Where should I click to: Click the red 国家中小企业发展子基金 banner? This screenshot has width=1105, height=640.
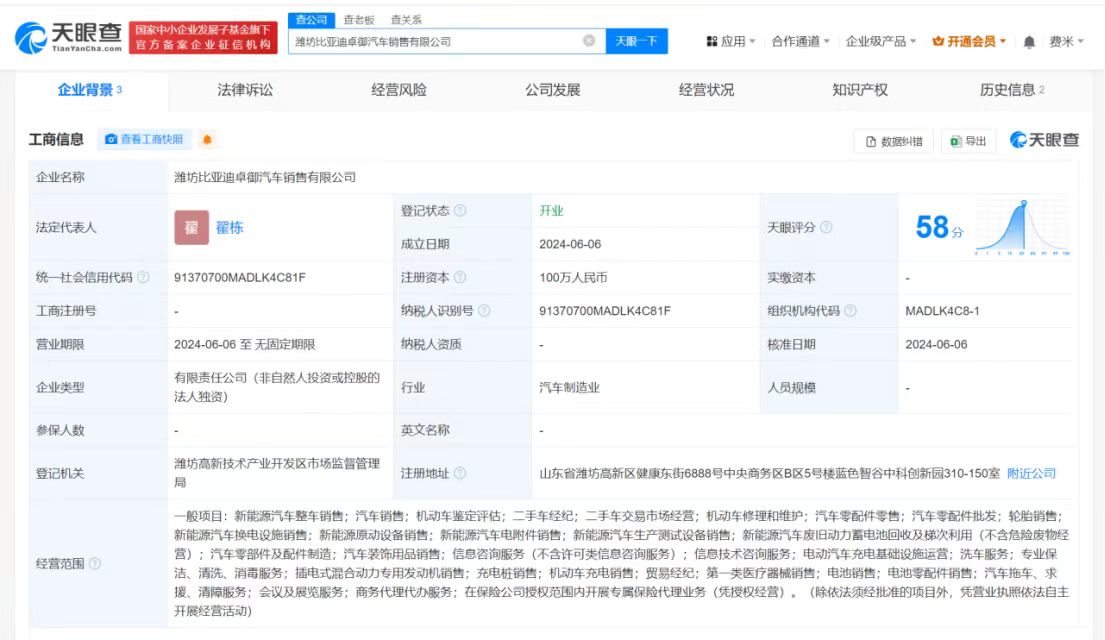pyautogui.click(x=203, y=37)
